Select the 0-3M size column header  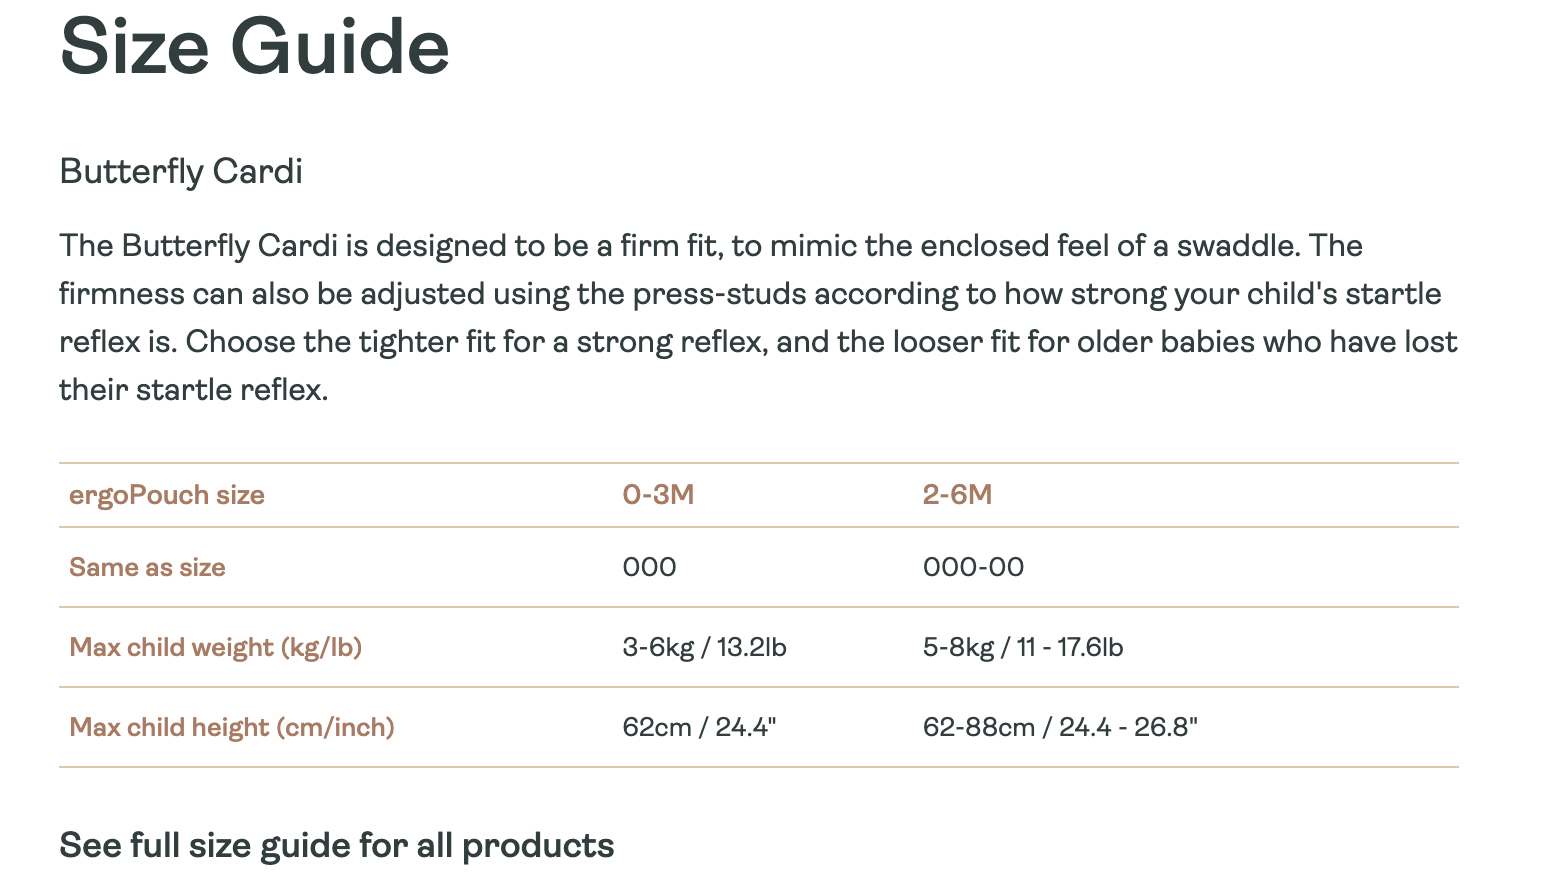[x=658, y=495]
